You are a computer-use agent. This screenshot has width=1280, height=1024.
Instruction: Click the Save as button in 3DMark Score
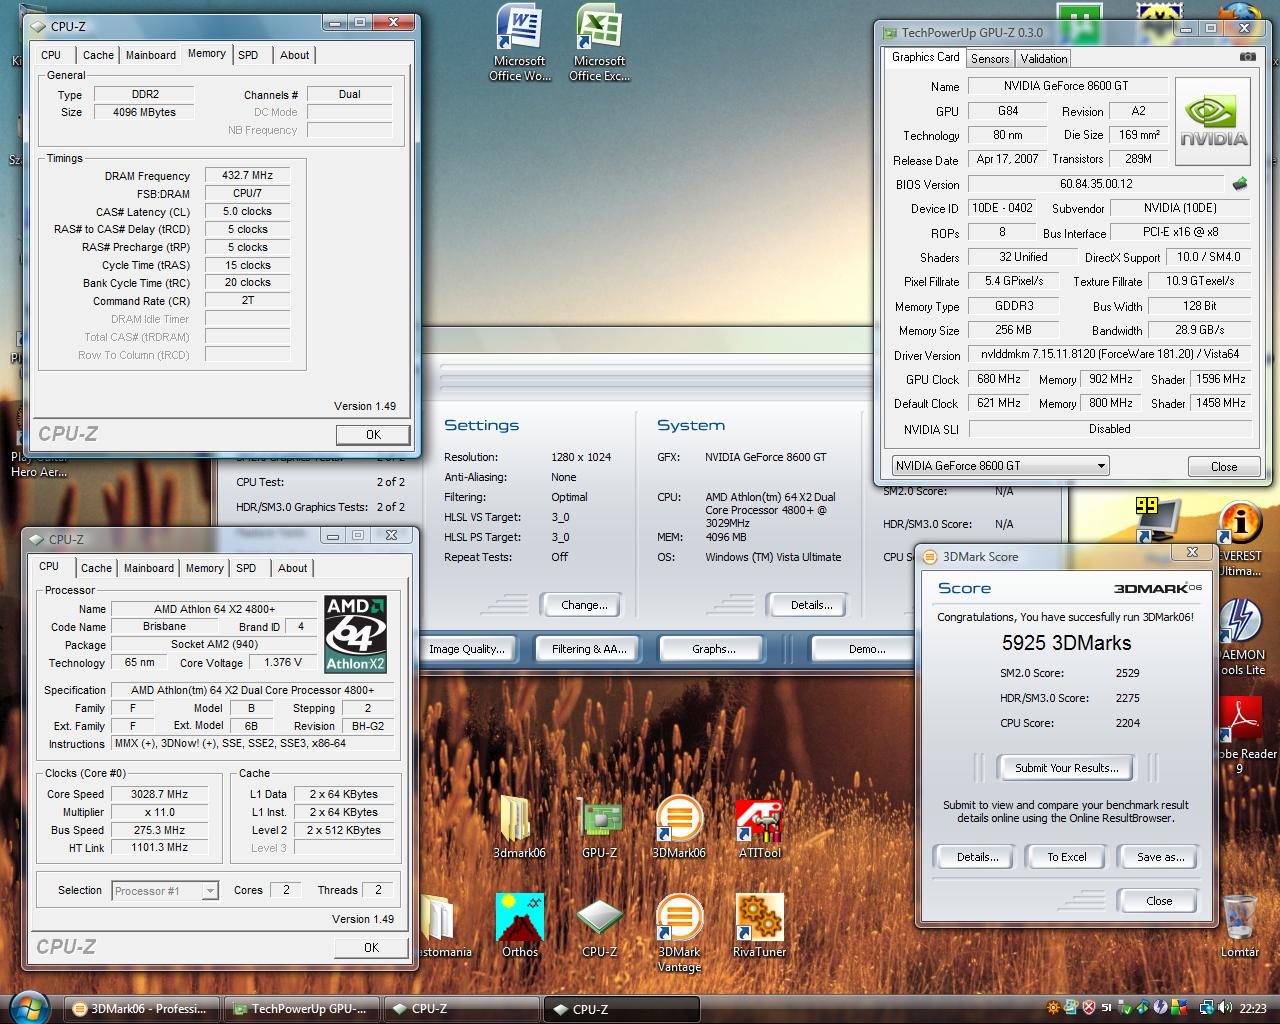point(1160,857)
